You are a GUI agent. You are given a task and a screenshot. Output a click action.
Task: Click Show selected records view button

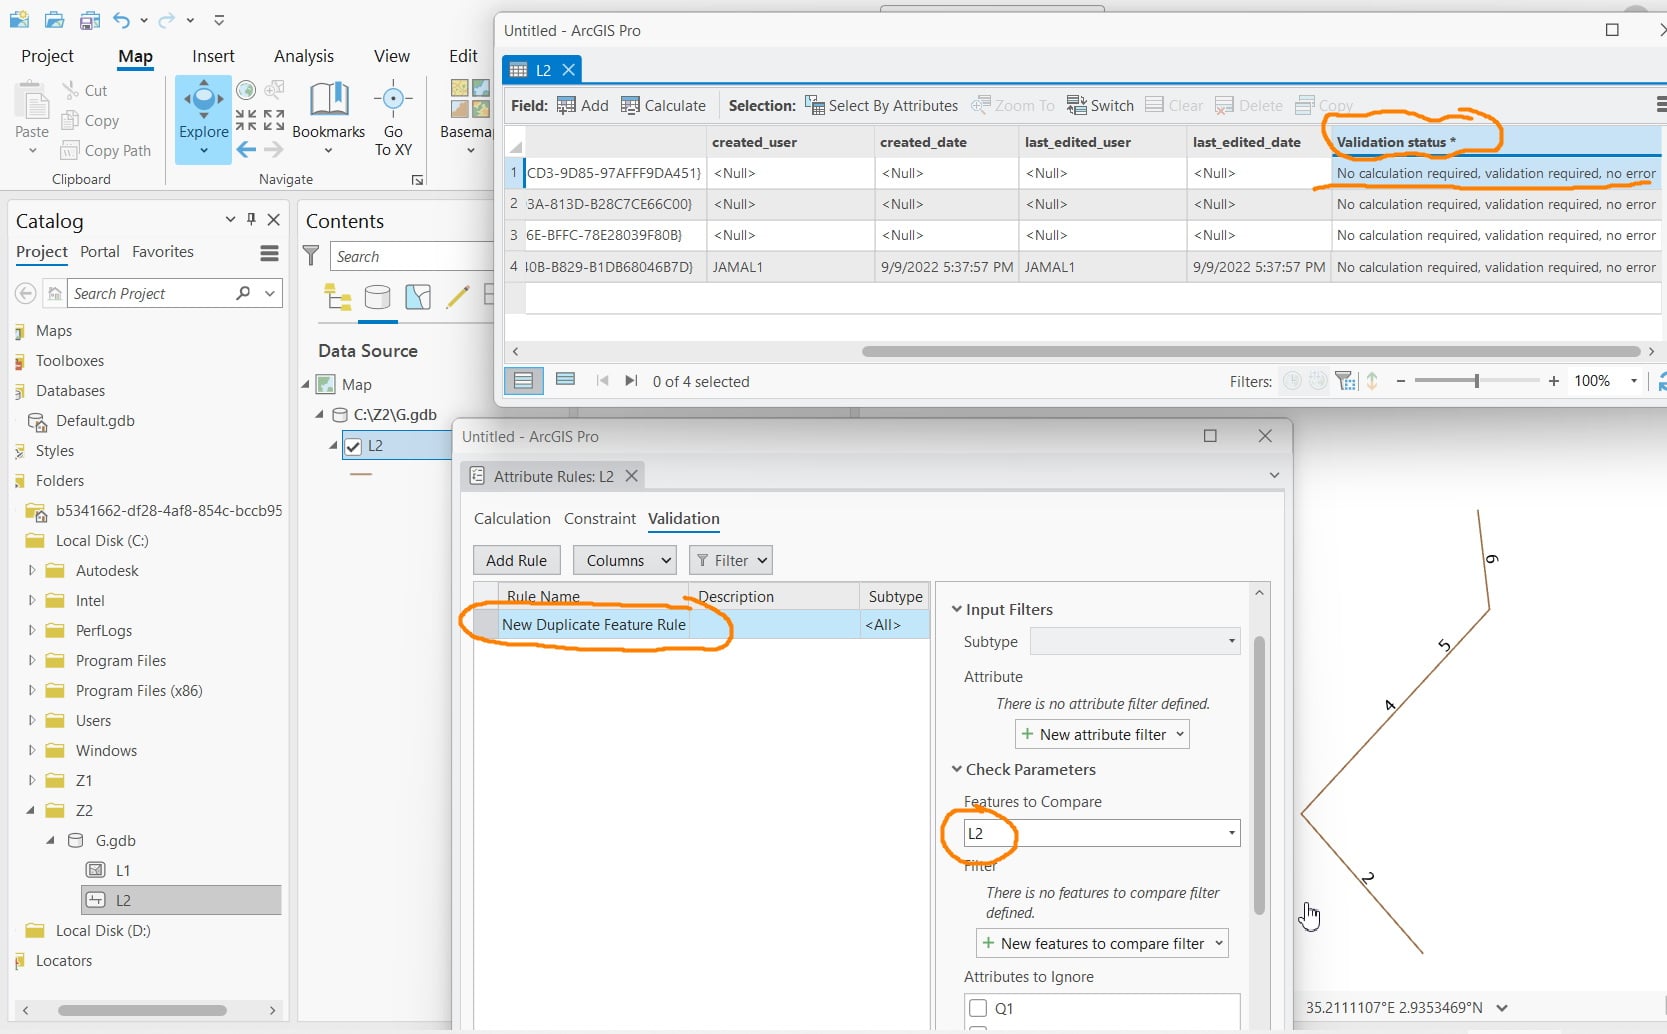tap(565, 380)
